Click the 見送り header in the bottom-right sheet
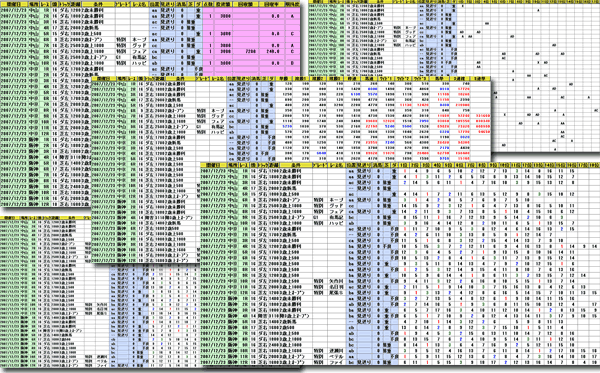The image size is (600, 373). [x=363, y=165]
